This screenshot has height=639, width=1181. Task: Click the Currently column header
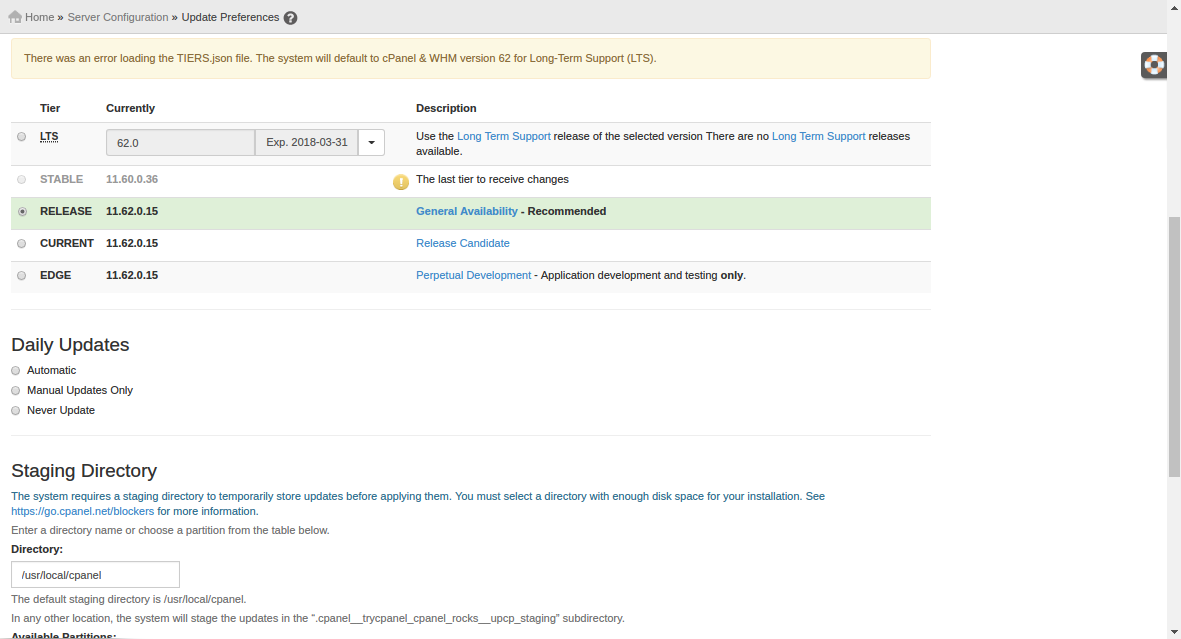click(x=130, y=108)
